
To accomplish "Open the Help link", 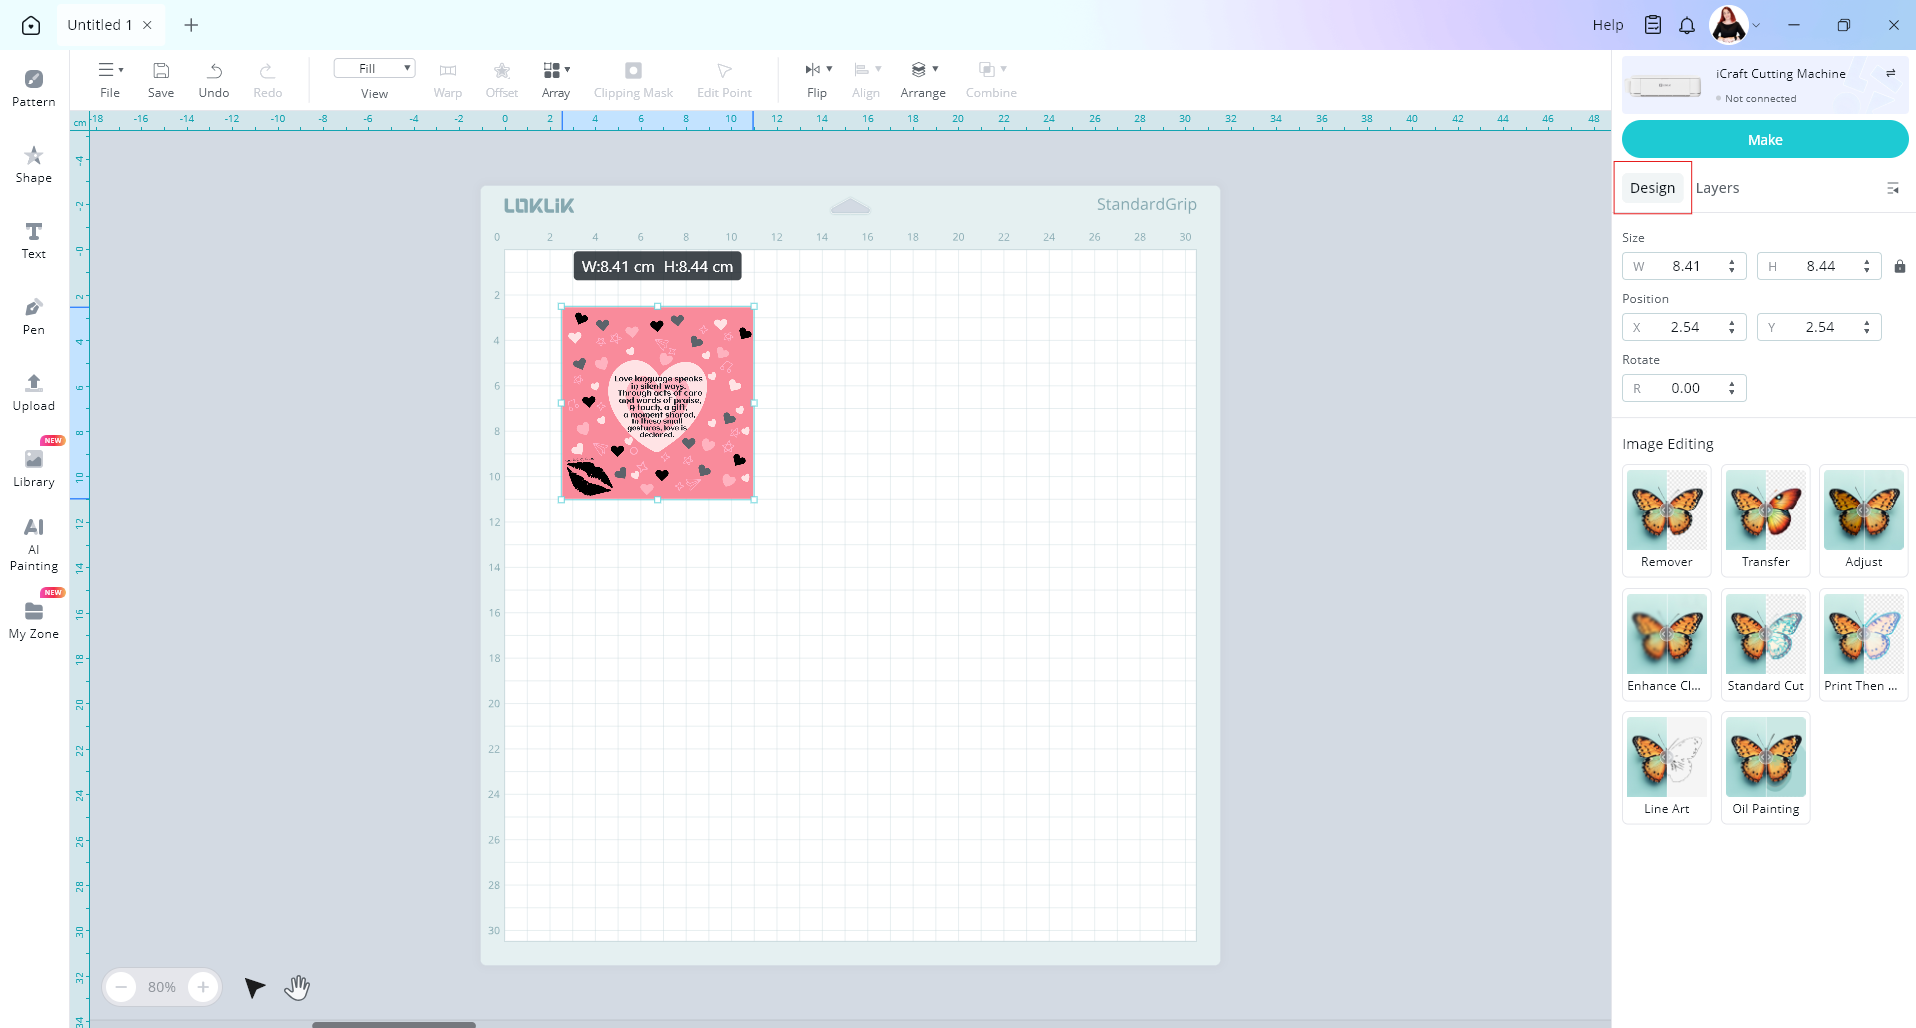I will pos(1607,25).
